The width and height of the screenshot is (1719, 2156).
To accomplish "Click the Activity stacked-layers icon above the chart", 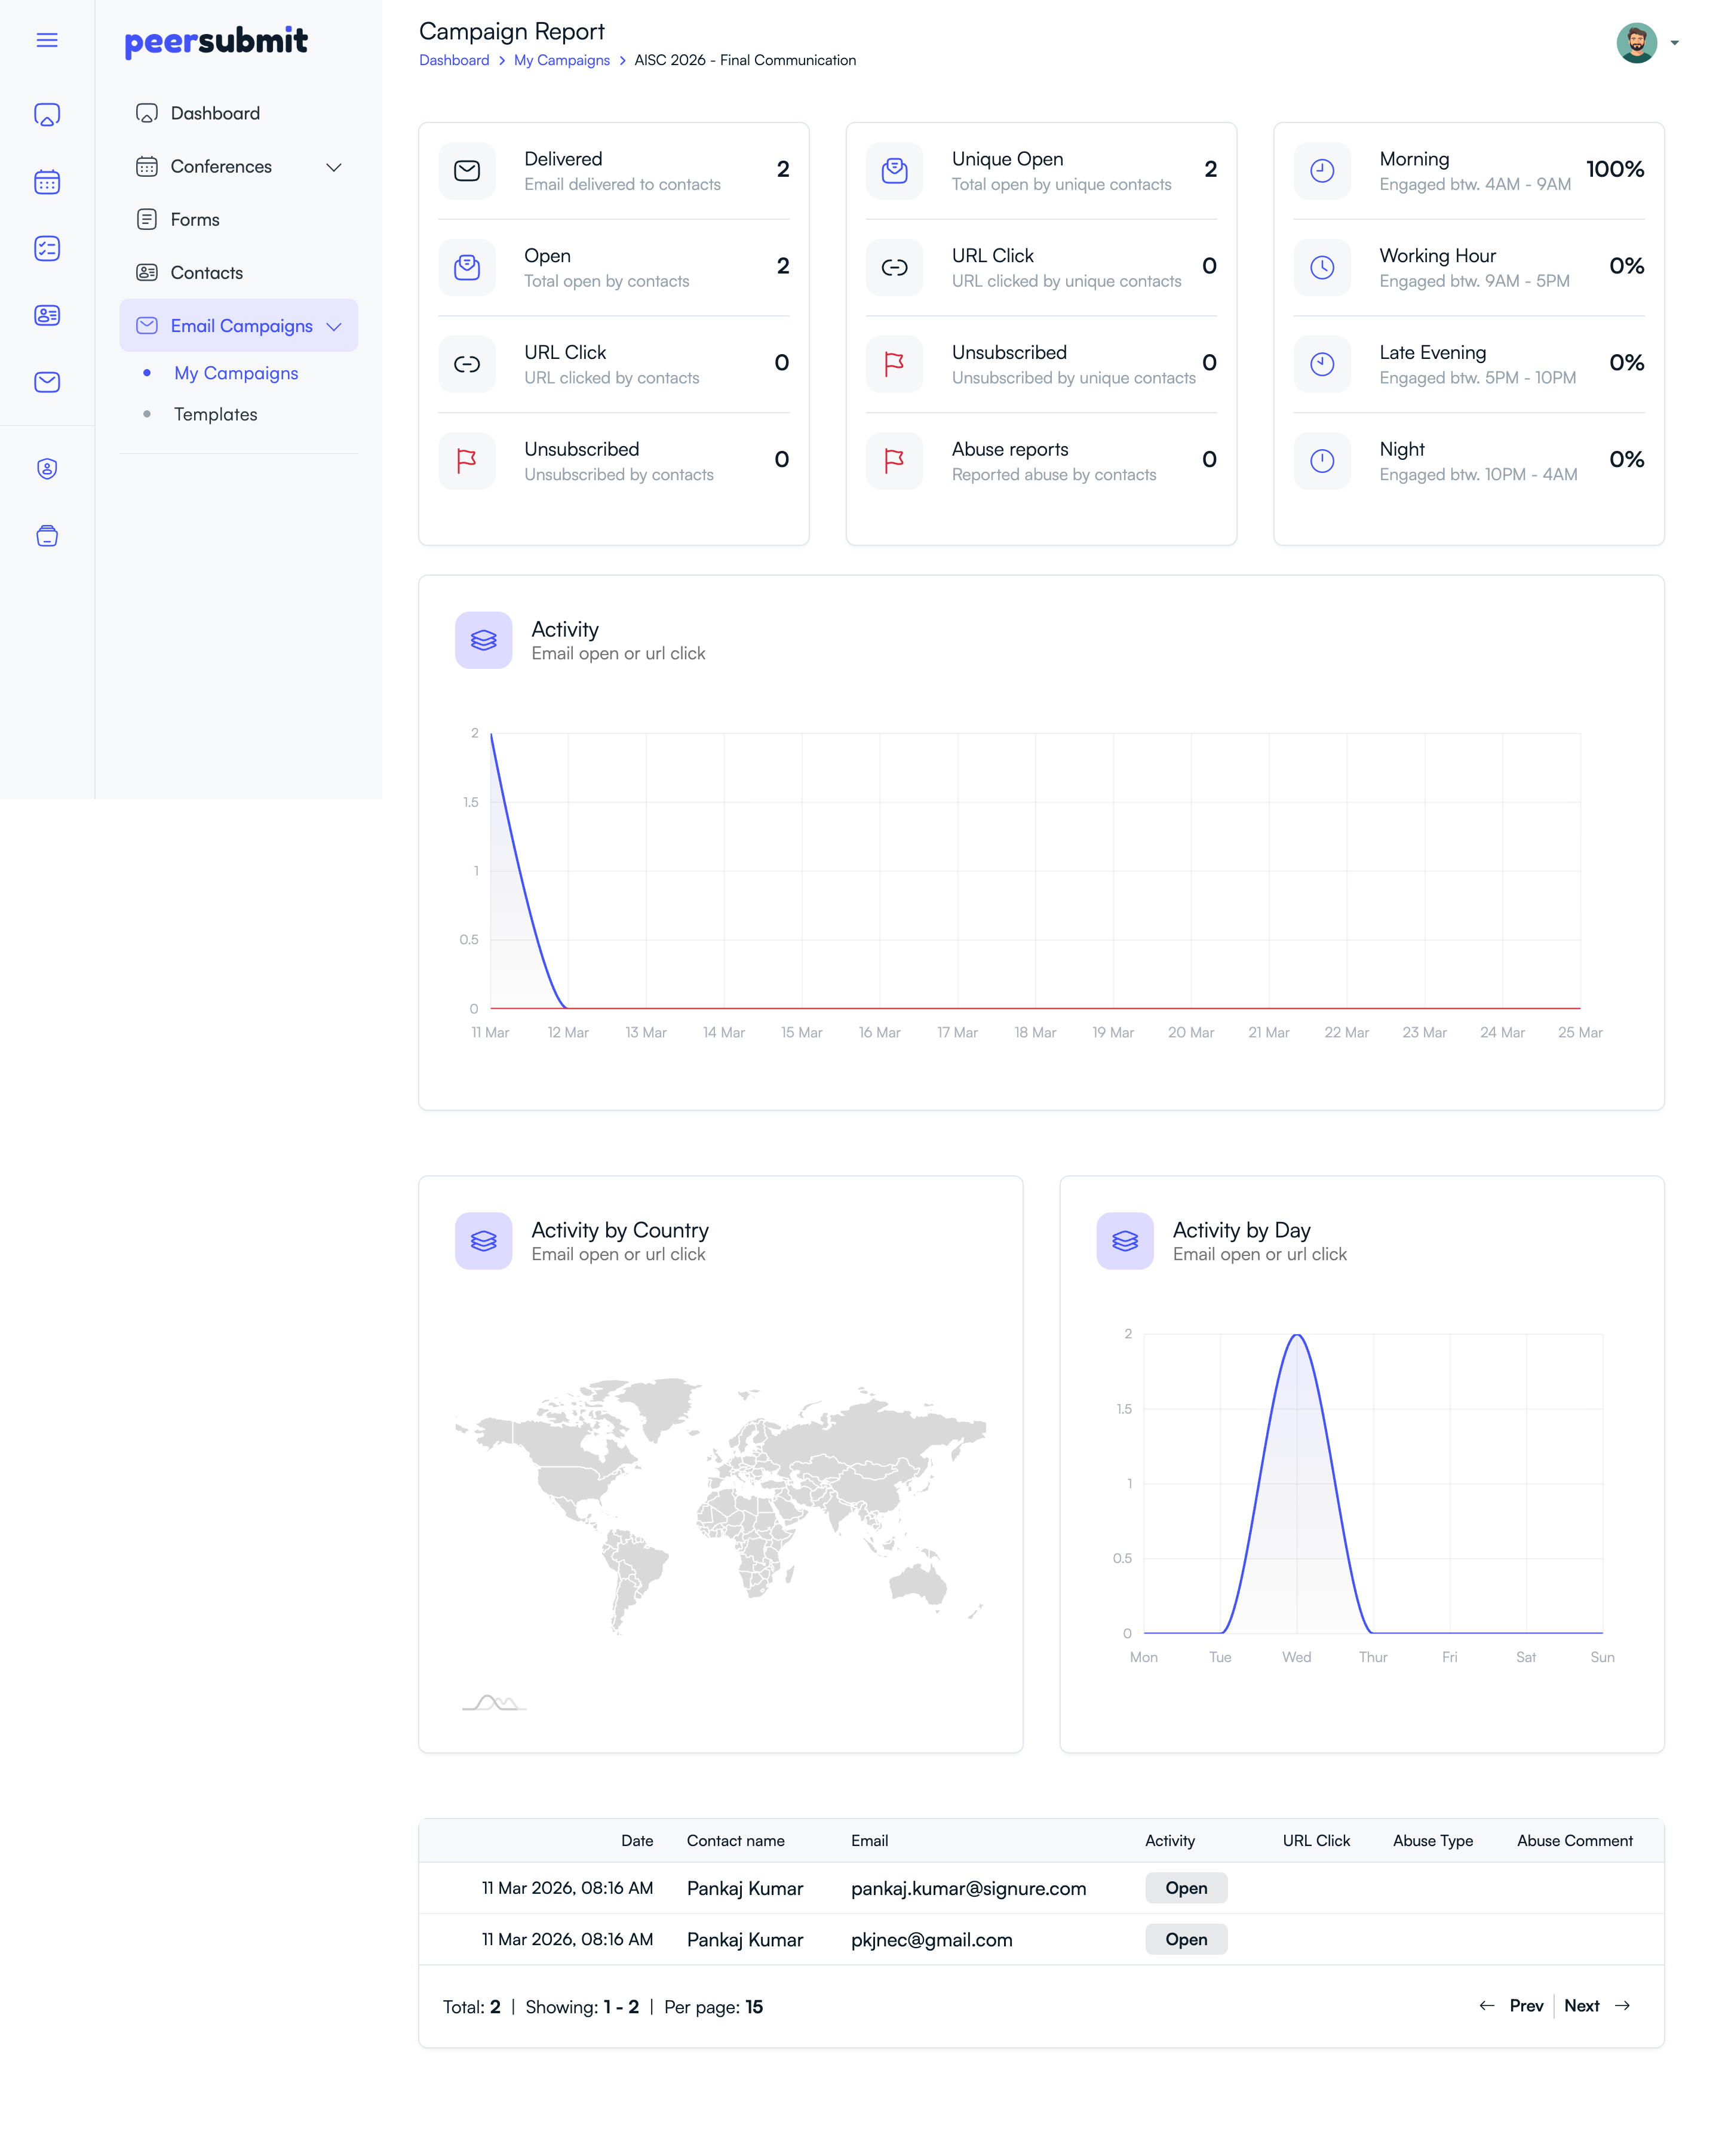I will [x=483, y=640].
